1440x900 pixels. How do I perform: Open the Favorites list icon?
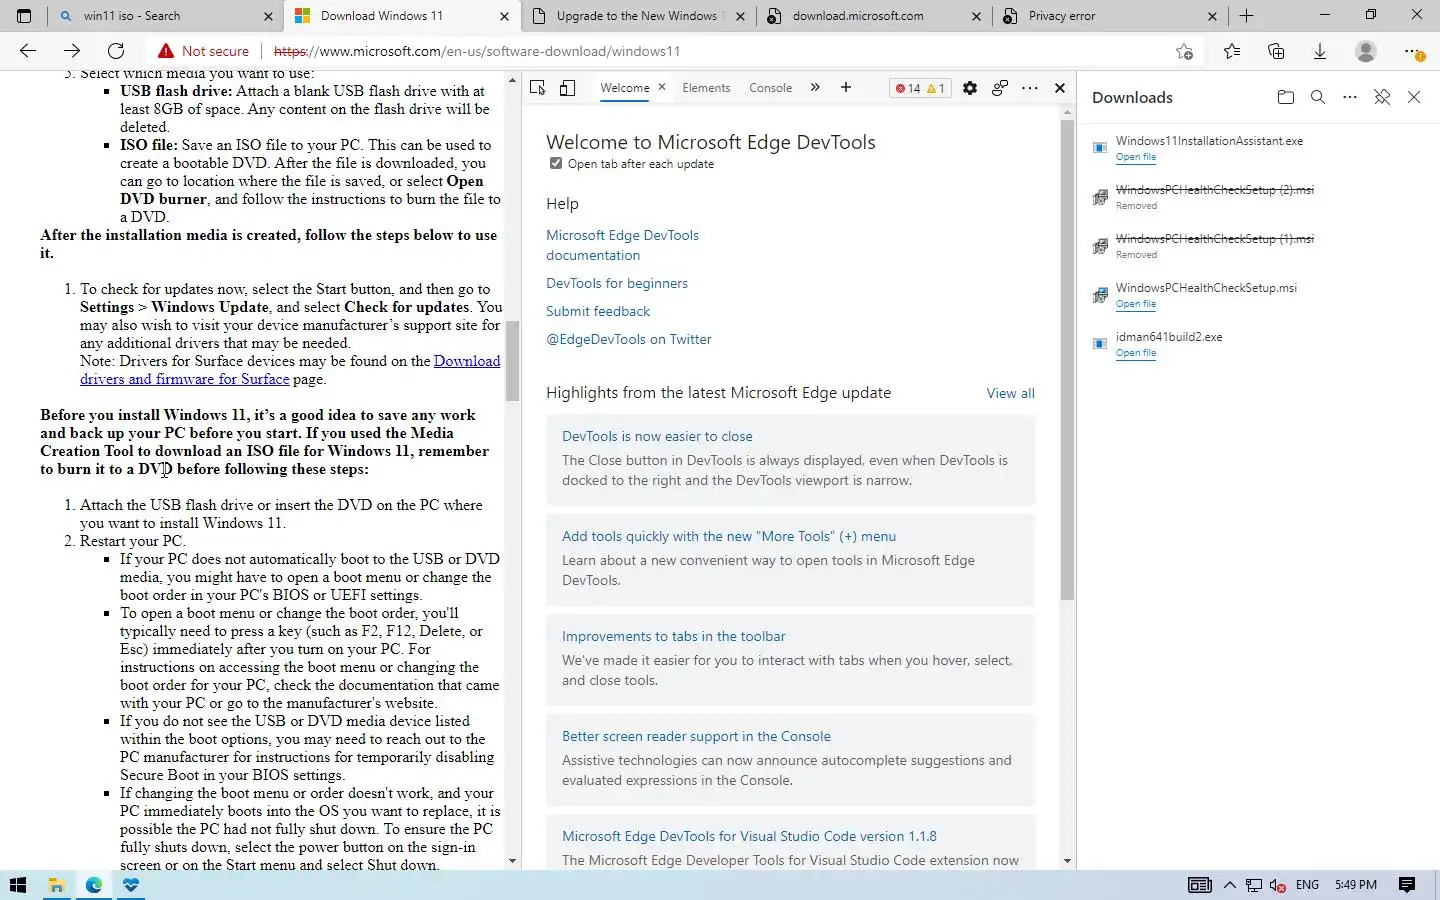point(1231,51)
